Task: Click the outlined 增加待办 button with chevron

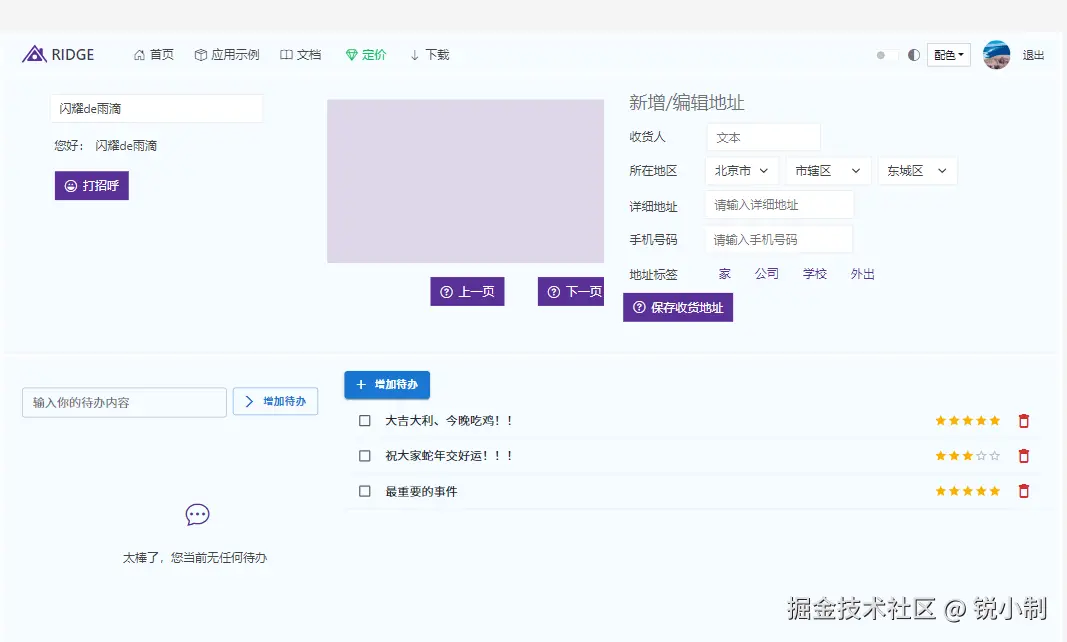Action: [x=276, y=402]
